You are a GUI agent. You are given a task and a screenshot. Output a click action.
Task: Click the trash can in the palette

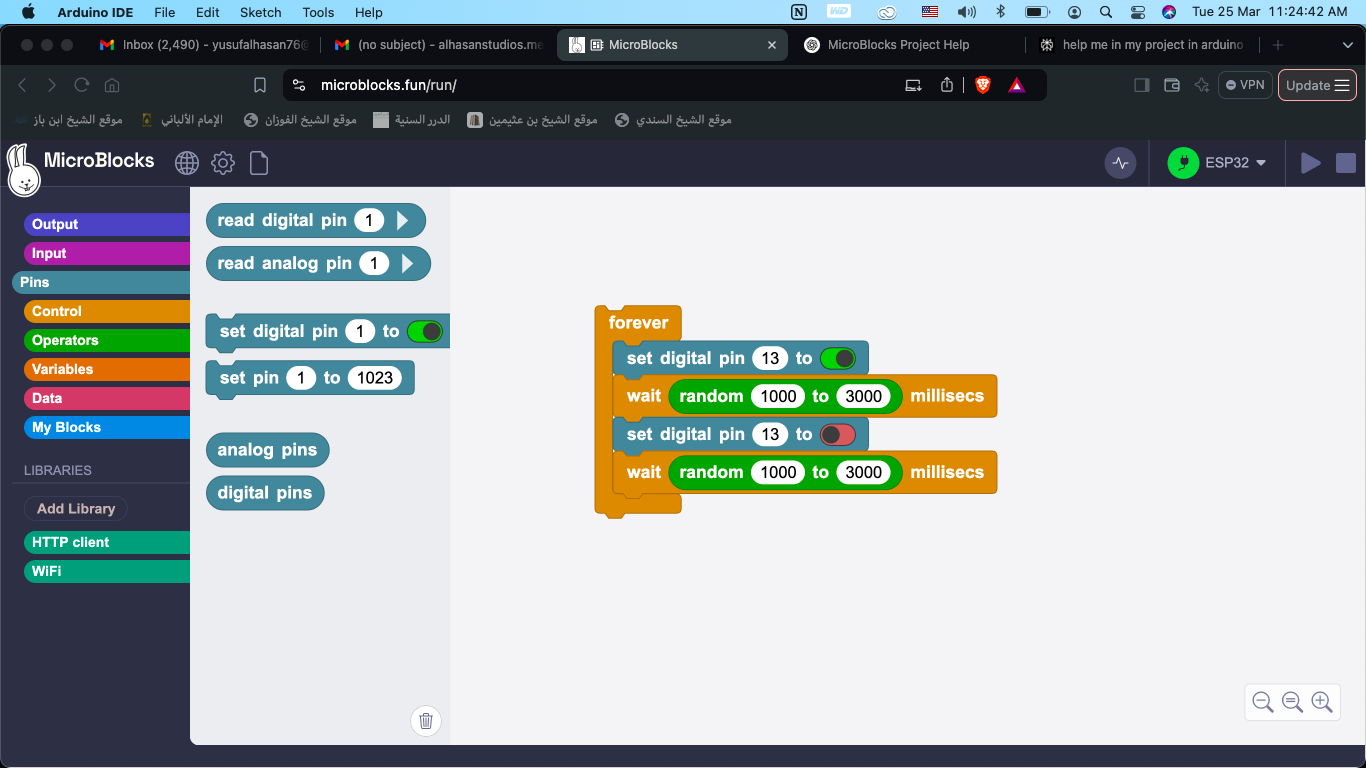tap(426, 720)
